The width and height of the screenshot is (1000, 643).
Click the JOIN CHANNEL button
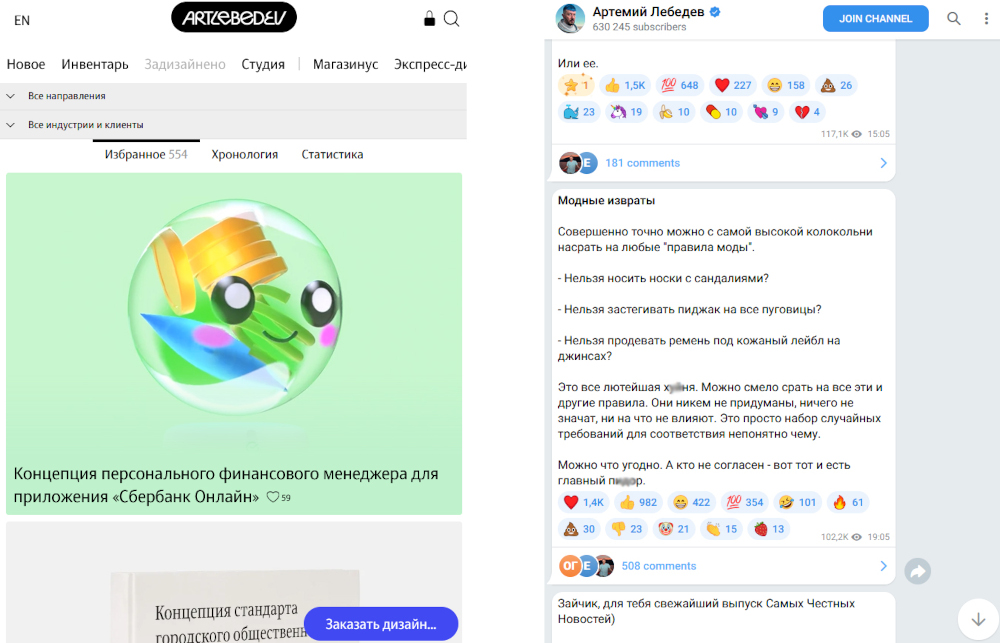coord(876,18)
